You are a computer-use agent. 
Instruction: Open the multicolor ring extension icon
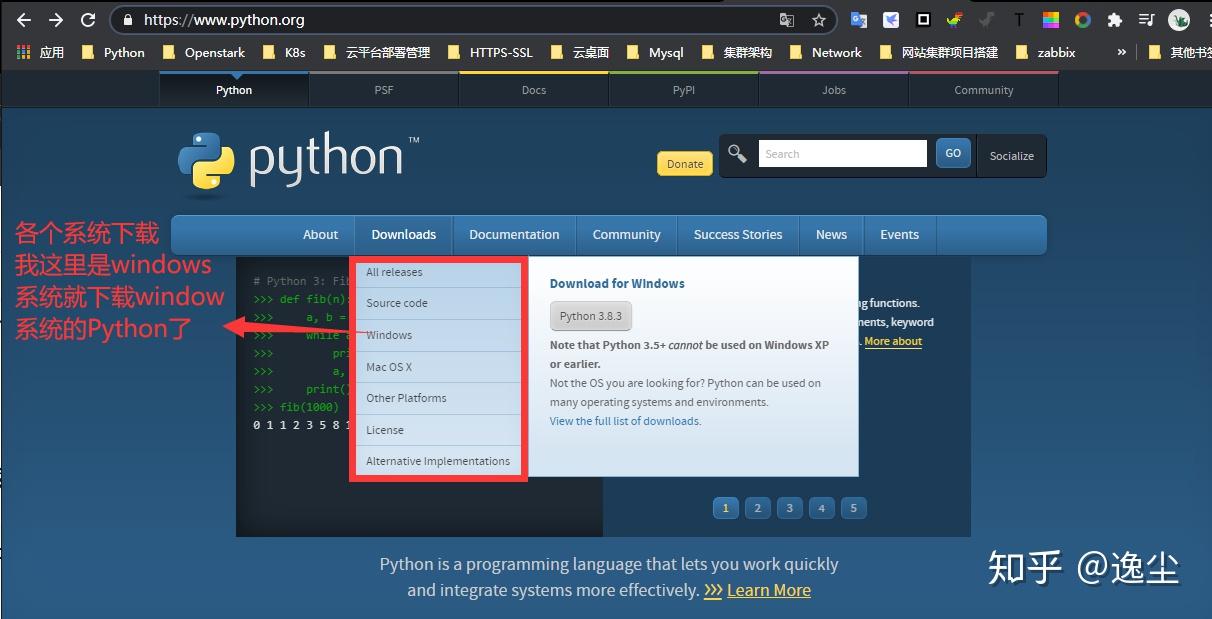coord(1083,20)
